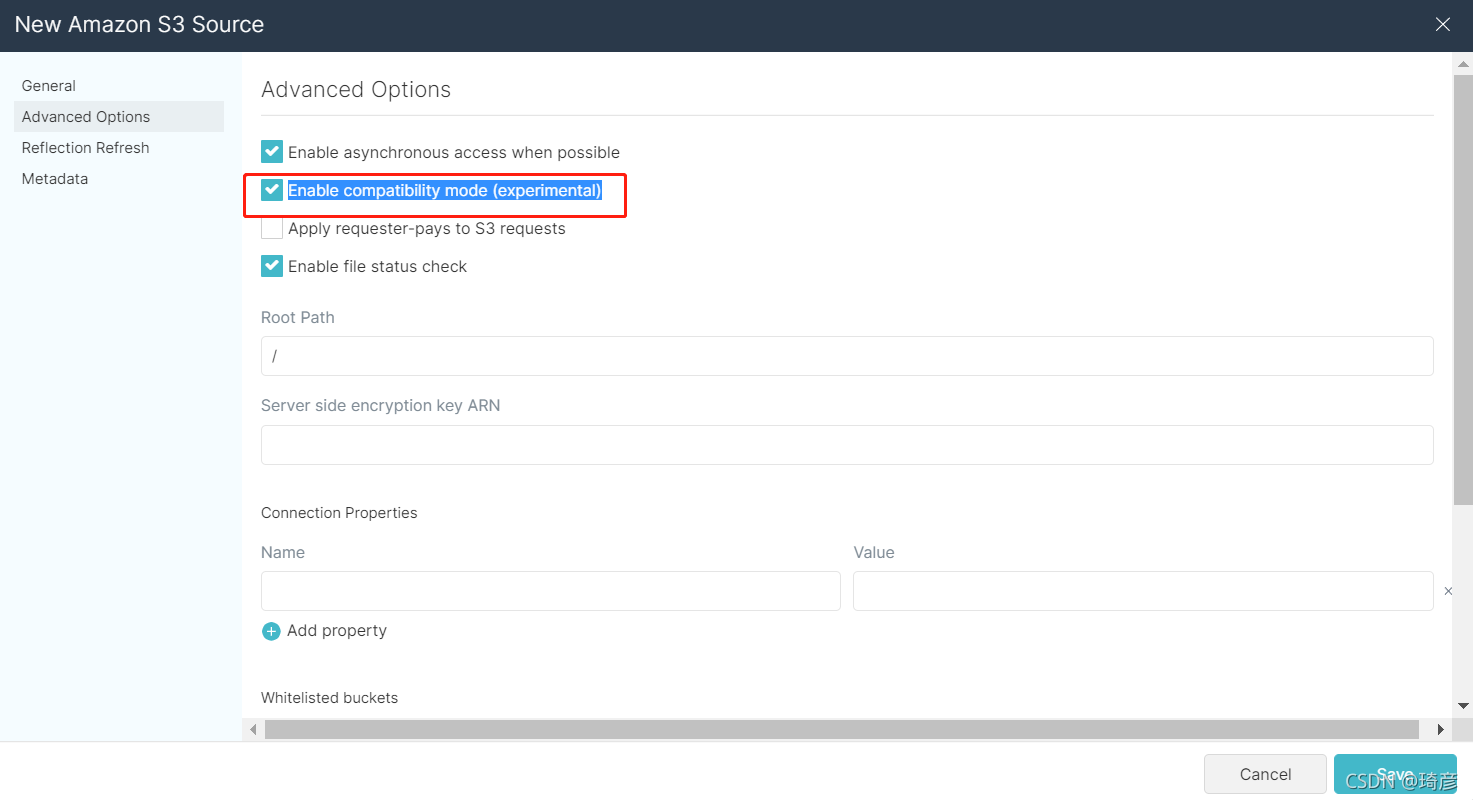
Task: Open the General settings section
Action: click(49, 86)
